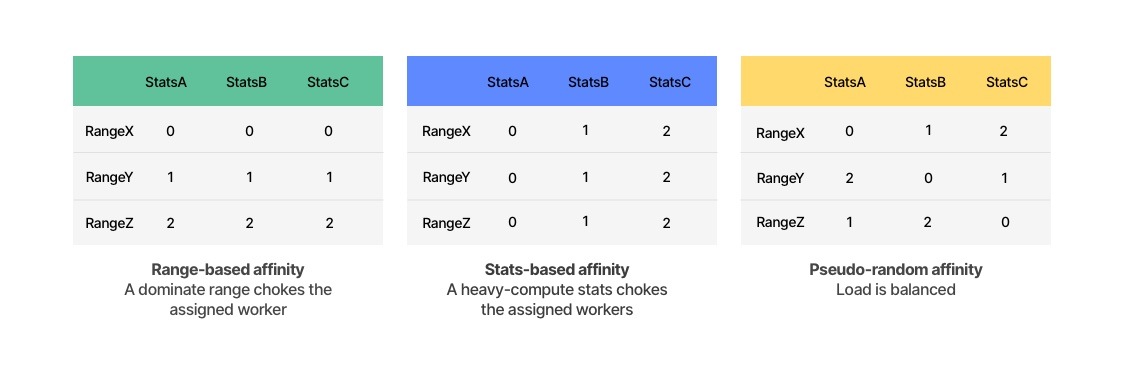Click the Range-based affinity caption title
The image size is (1124, 373).
228,270
